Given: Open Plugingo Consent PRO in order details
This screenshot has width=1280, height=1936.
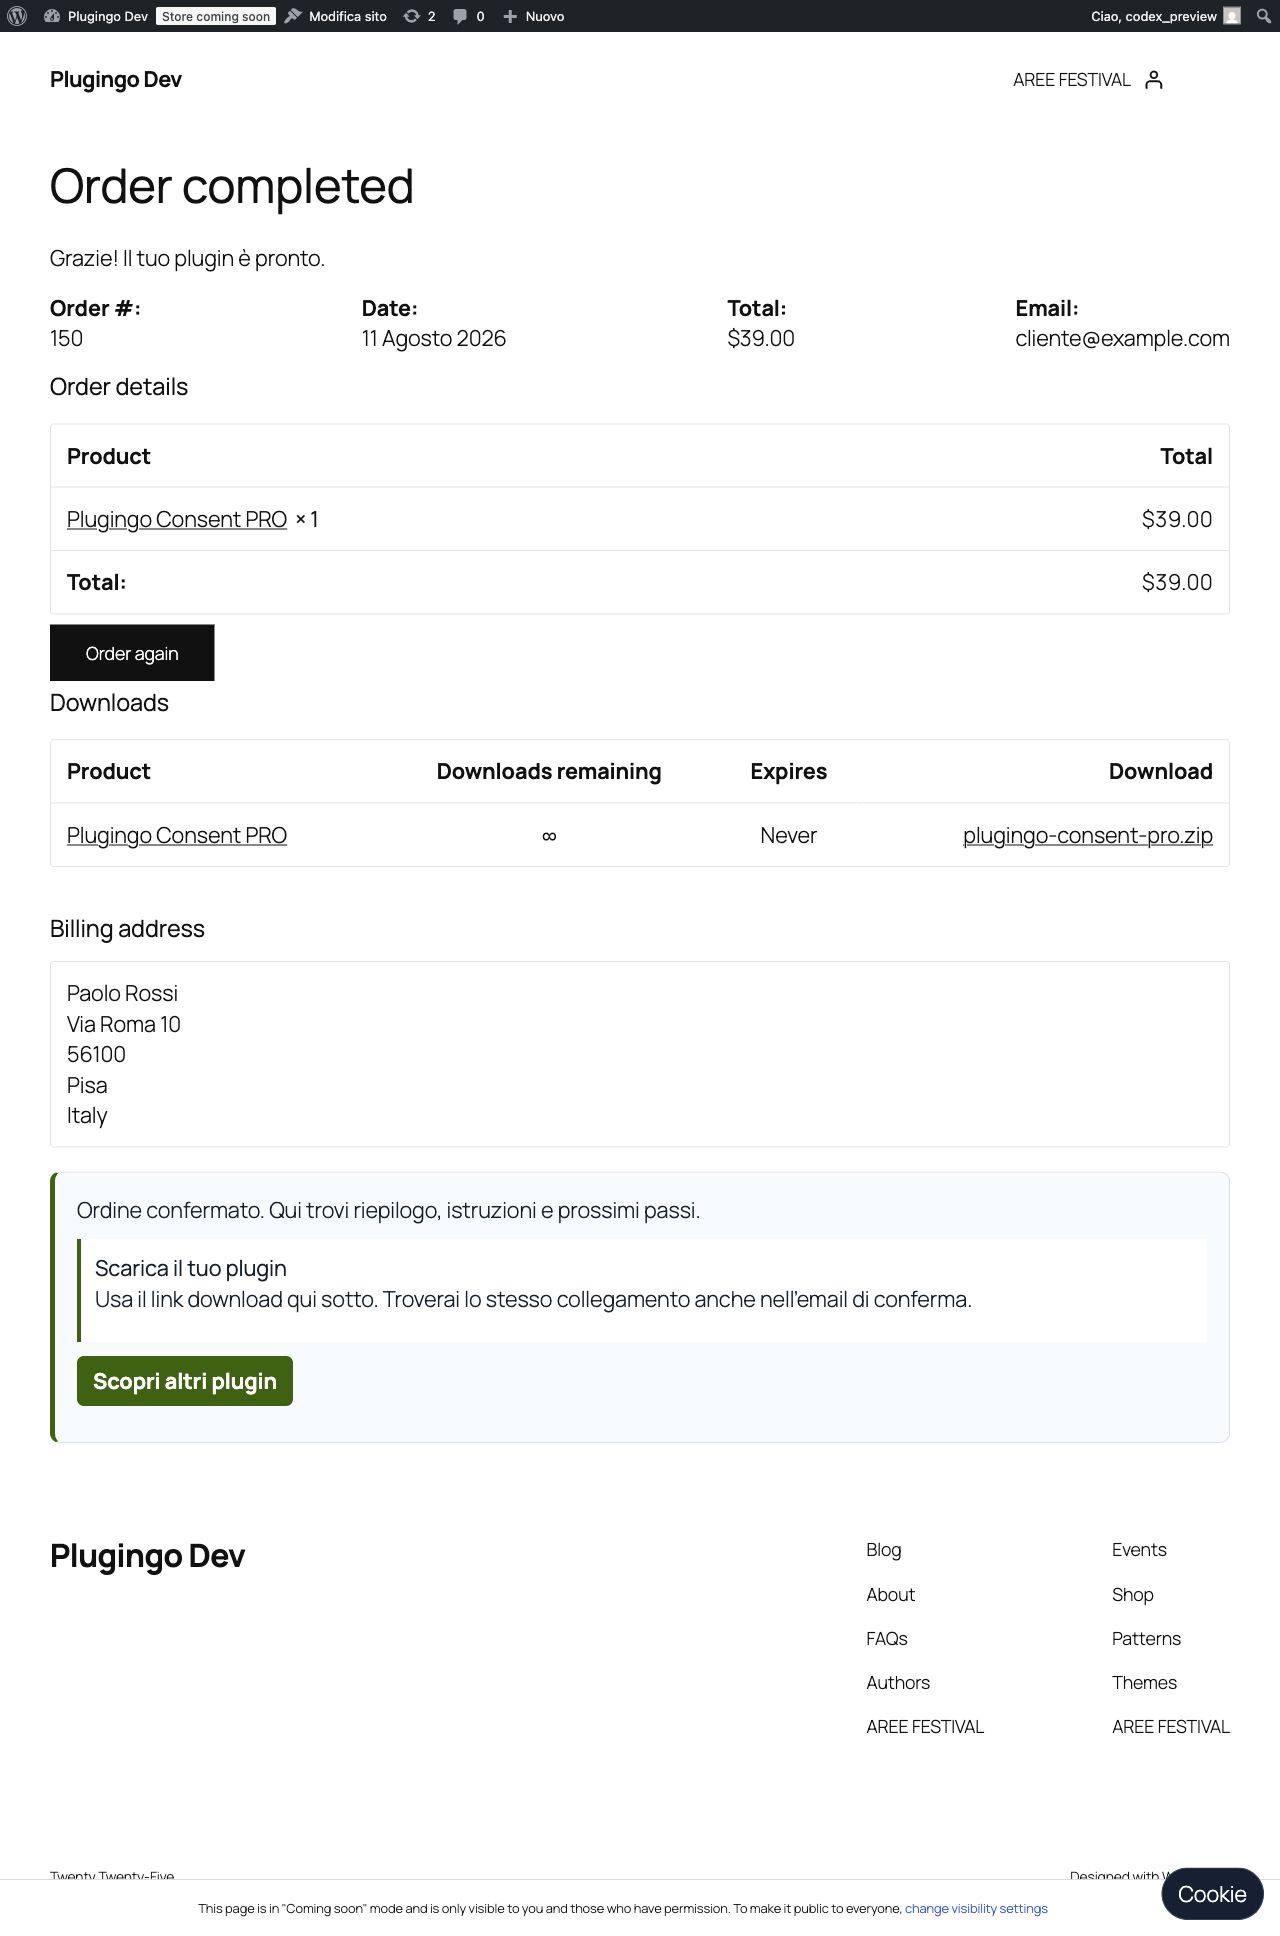Looking at the screenshot, I should pyautogui.click(x=177, y=519).
